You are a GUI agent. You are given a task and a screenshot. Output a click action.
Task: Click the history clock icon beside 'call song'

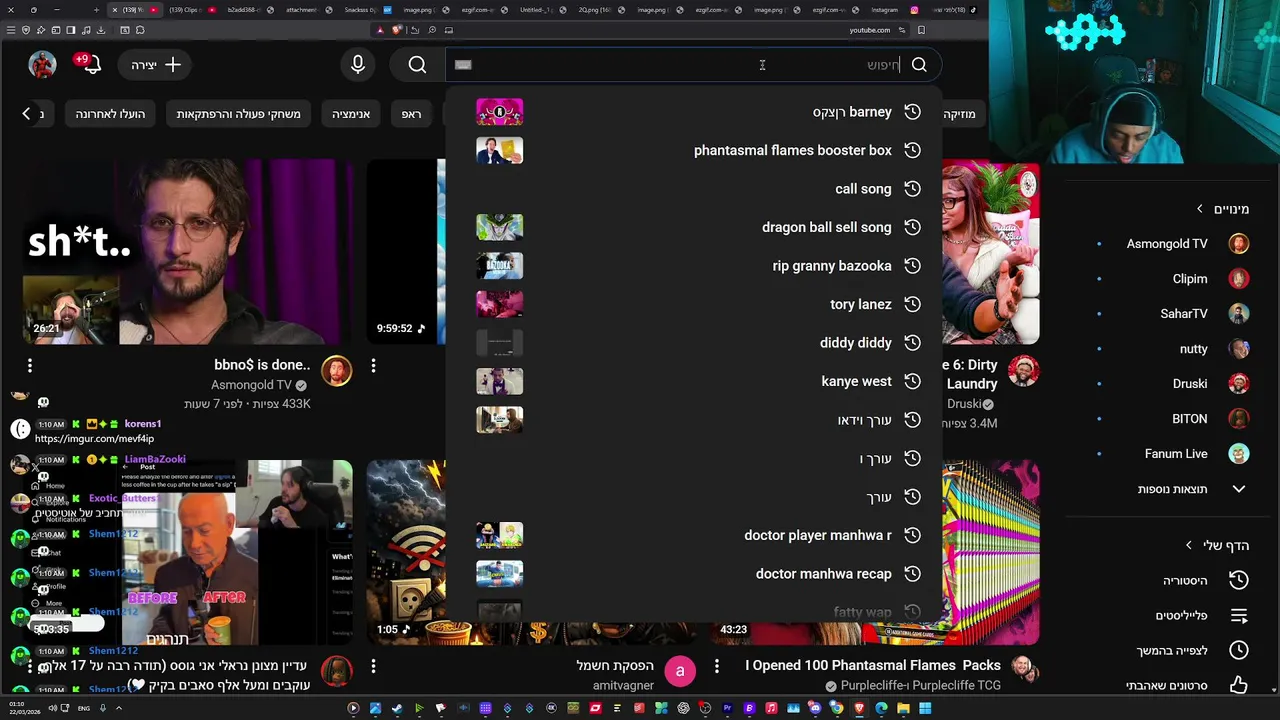[912, 189]
